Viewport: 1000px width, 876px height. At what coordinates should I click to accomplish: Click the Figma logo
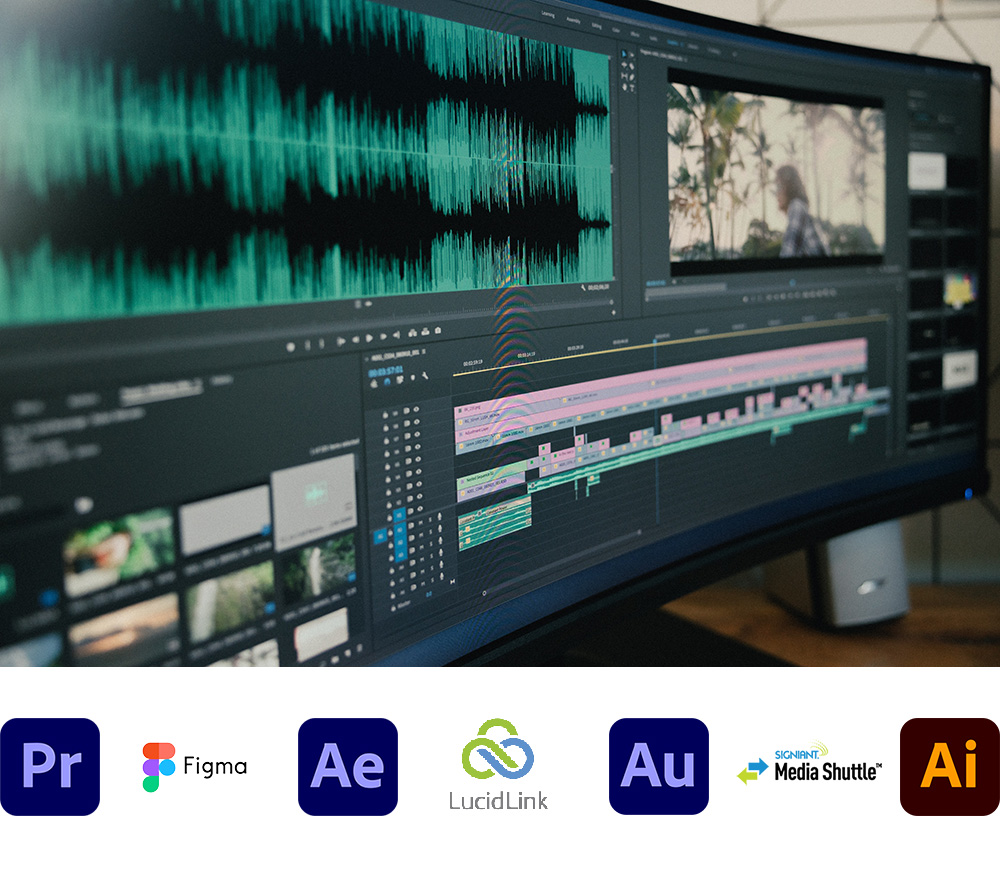[x=195, y=767]
